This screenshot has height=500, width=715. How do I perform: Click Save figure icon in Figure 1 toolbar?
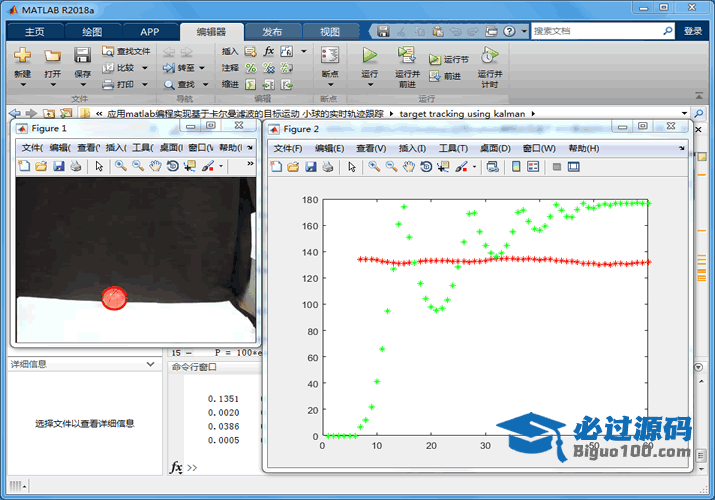click(x=58, y=166)
